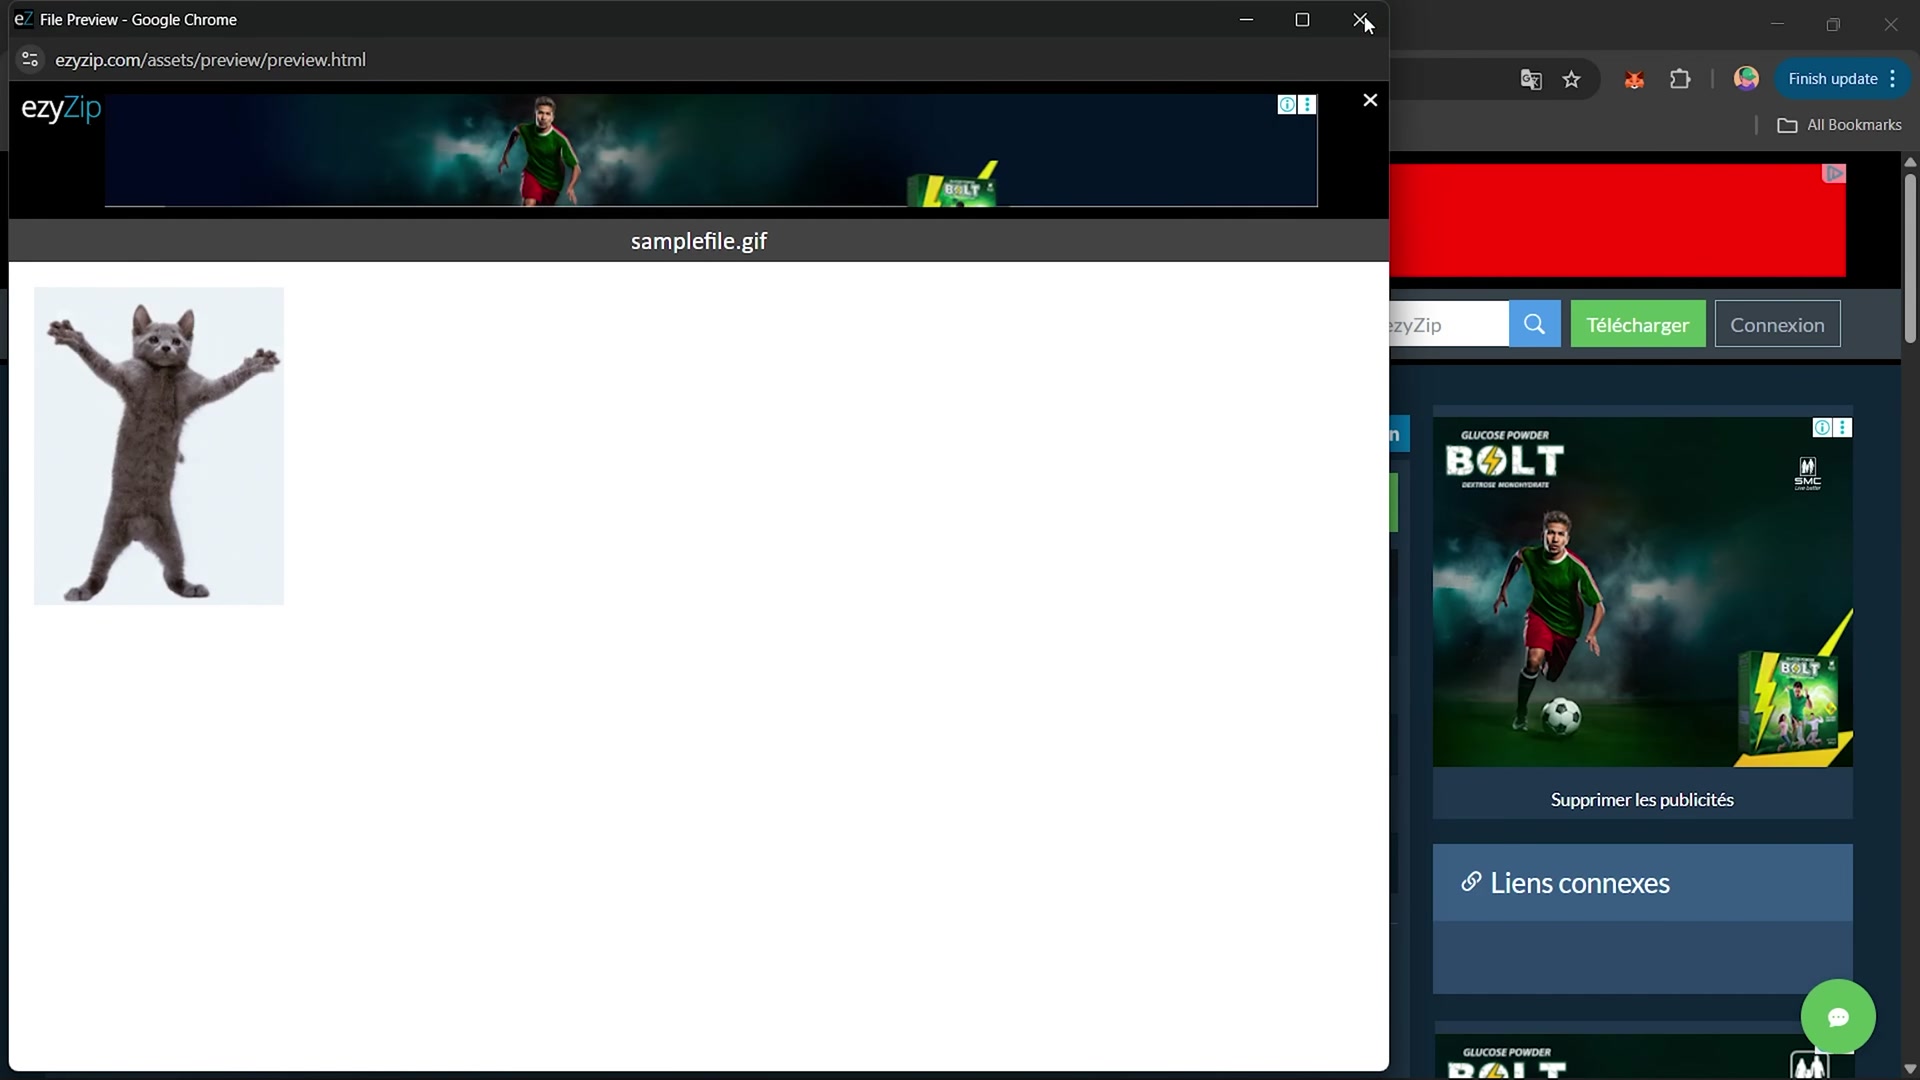The width and height of the screenshot is (1920, 1080).
Task: Click the ad info icon on banner
Action: (1287, 105)
